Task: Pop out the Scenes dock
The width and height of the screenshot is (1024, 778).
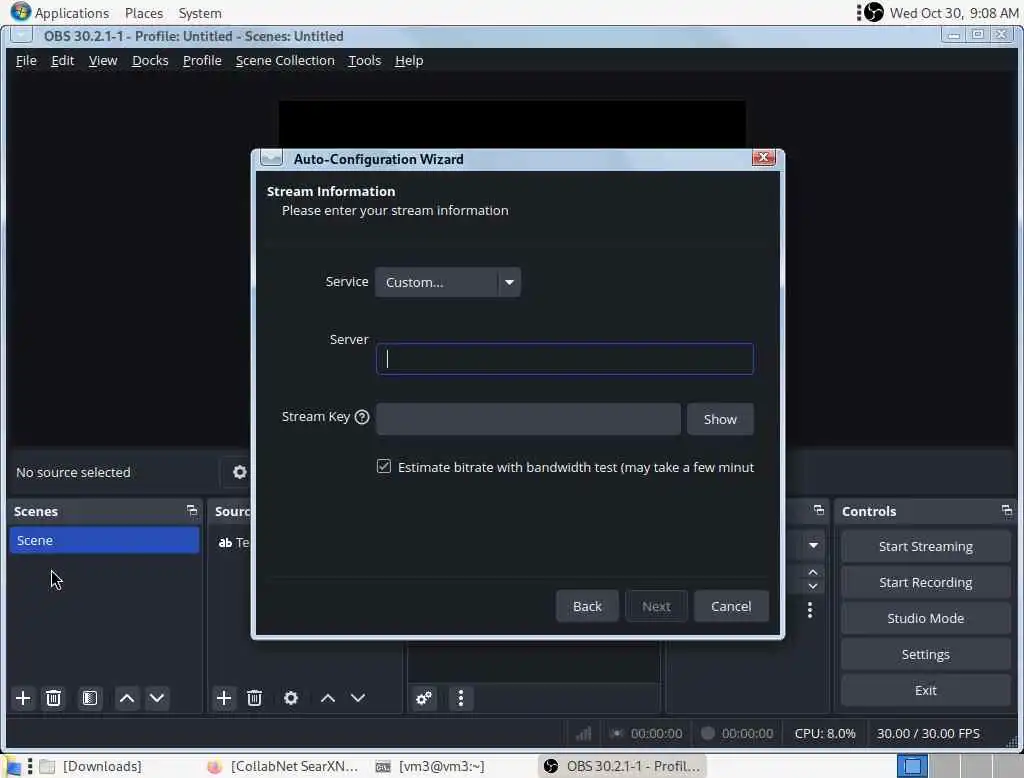Action: click(x=191, y=510)
